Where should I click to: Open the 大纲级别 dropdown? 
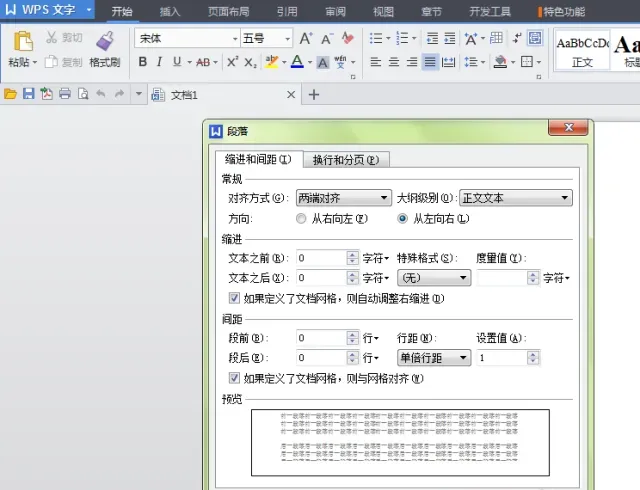(x=516, y=198)
